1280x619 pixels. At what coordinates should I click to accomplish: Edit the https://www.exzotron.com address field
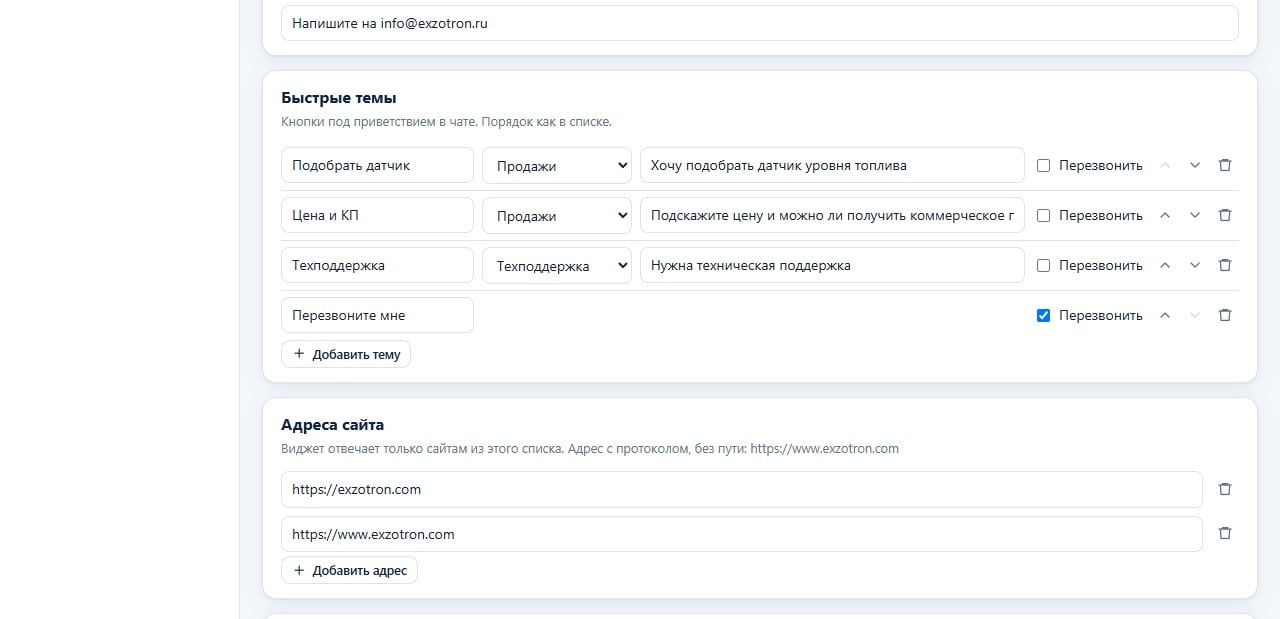[742, 534]
